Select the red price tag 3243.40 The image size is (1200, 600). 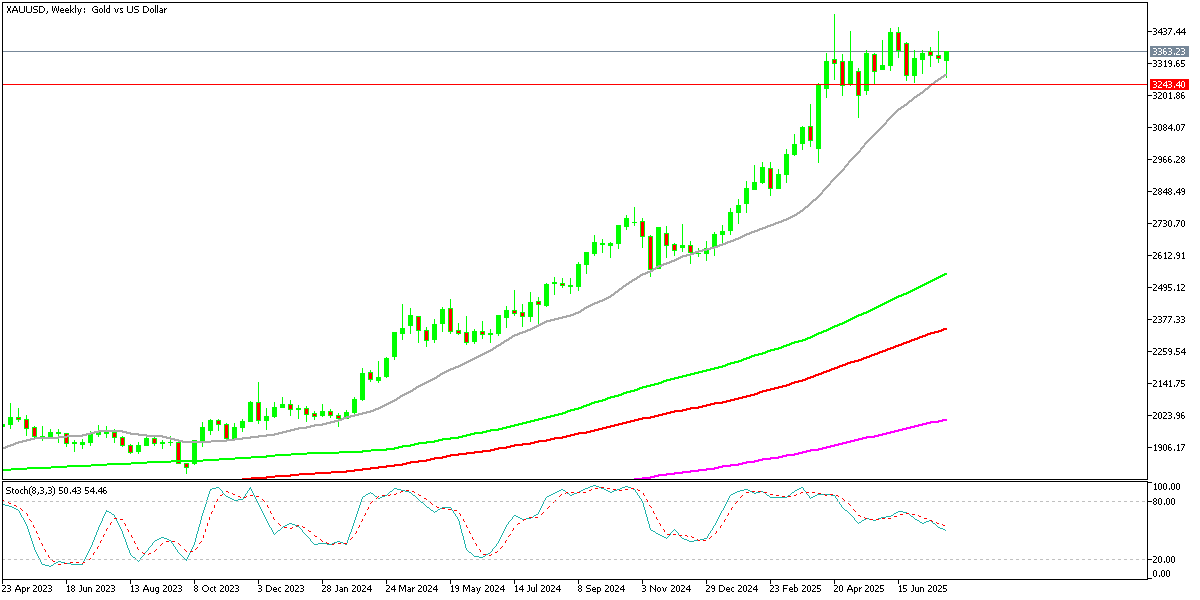pyautogui.click(x=1168, y=86)
